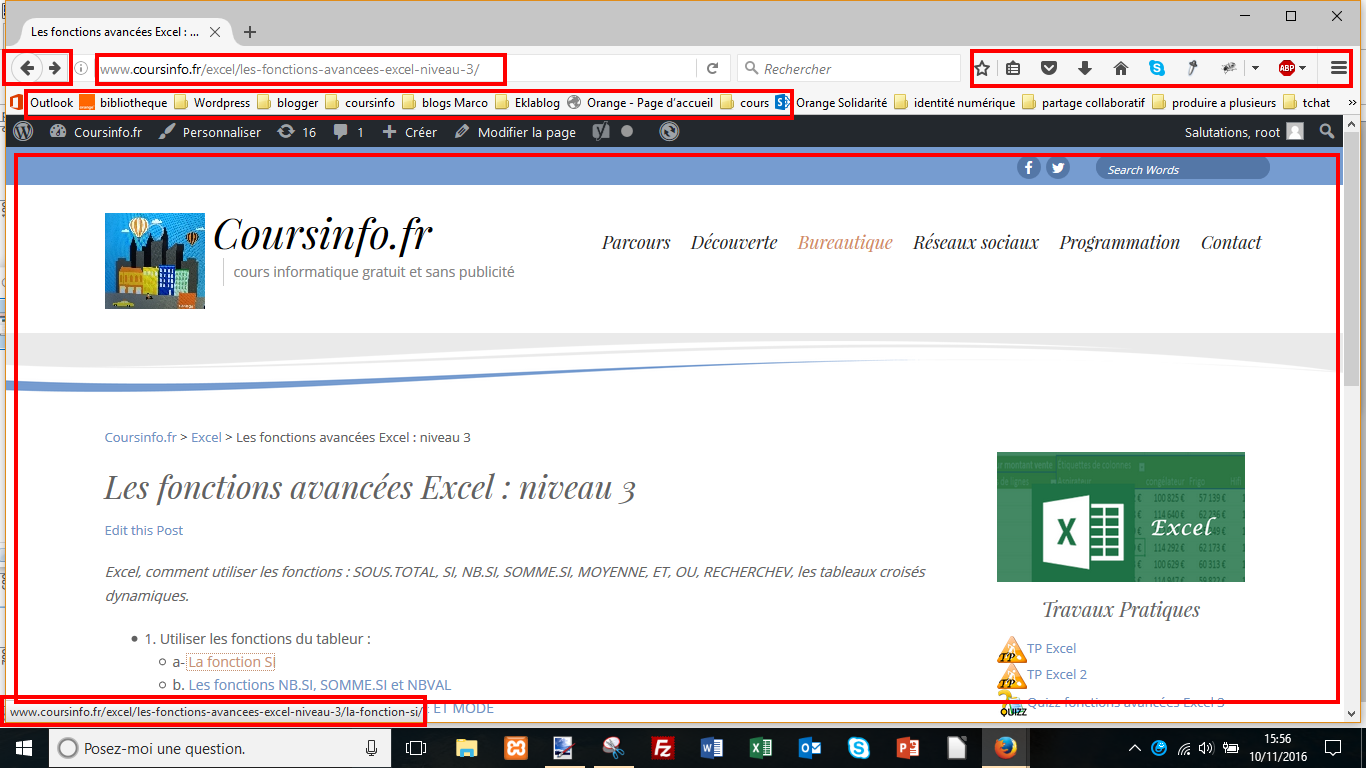Click the Edit this Post link
This screenshot has width=1366, height=768.
tap(143, 530)
